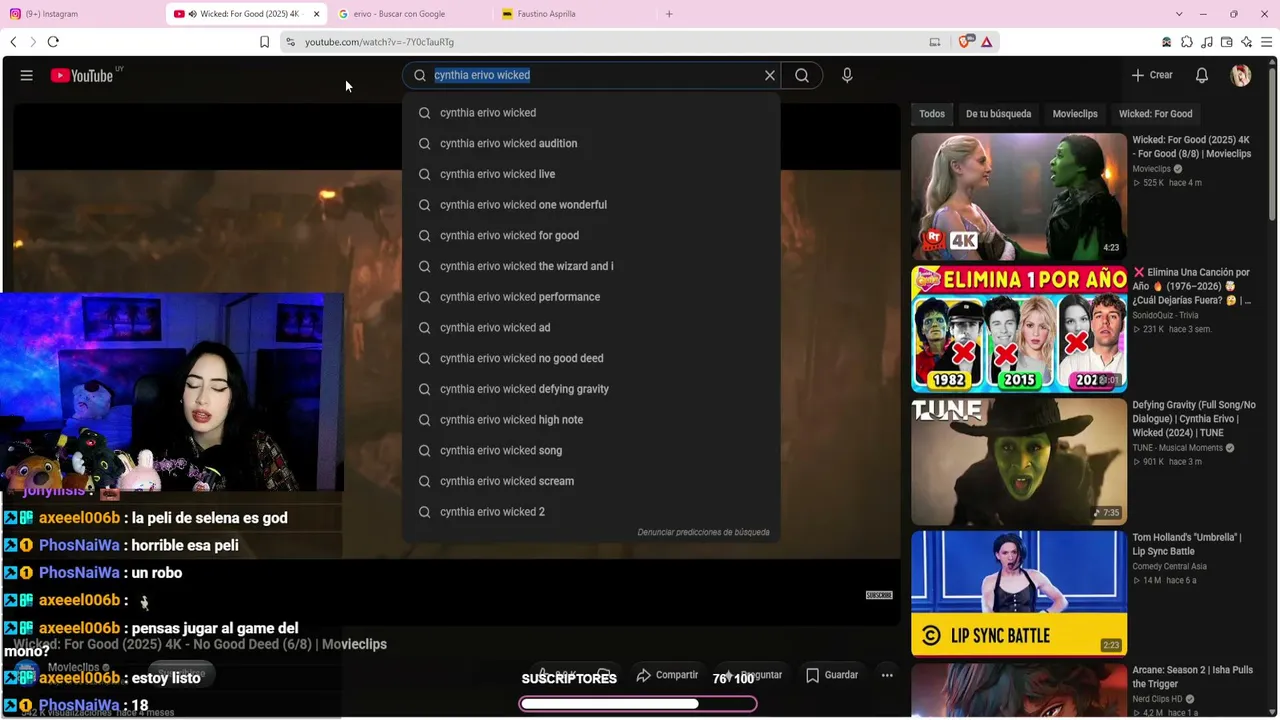This screenshot has height=720, width=1280.
Task: Open the Brave Rewards triangle icon
Action: (x=986, y=42)
